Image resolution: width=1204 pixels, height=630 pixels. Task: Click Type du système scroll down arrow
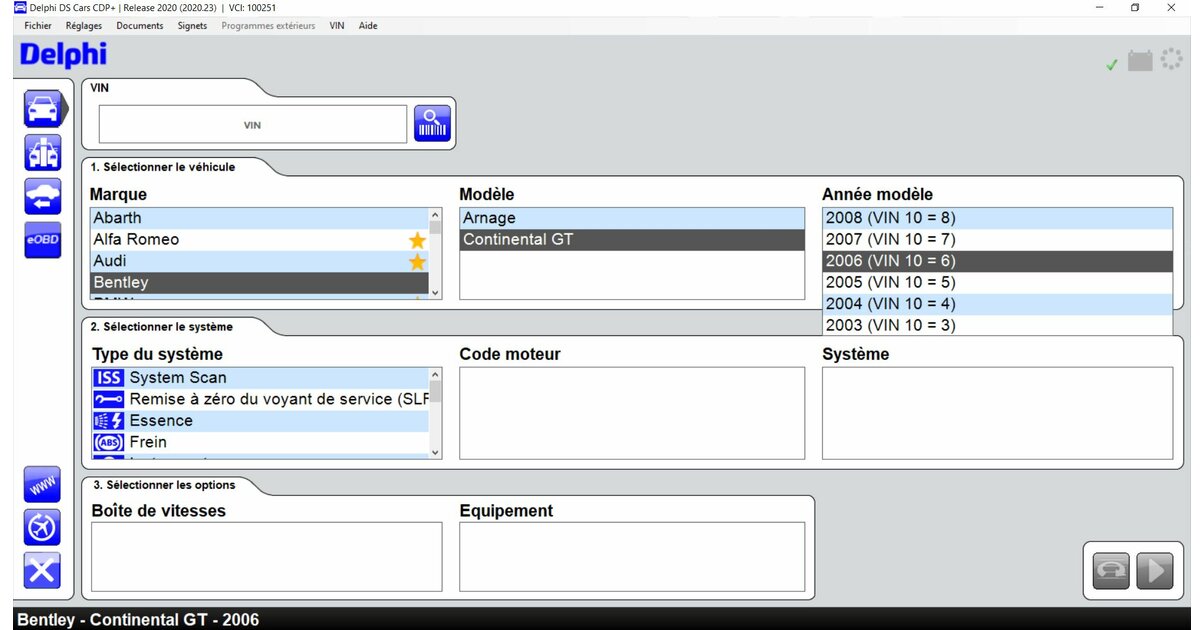[x=435, y=452]
